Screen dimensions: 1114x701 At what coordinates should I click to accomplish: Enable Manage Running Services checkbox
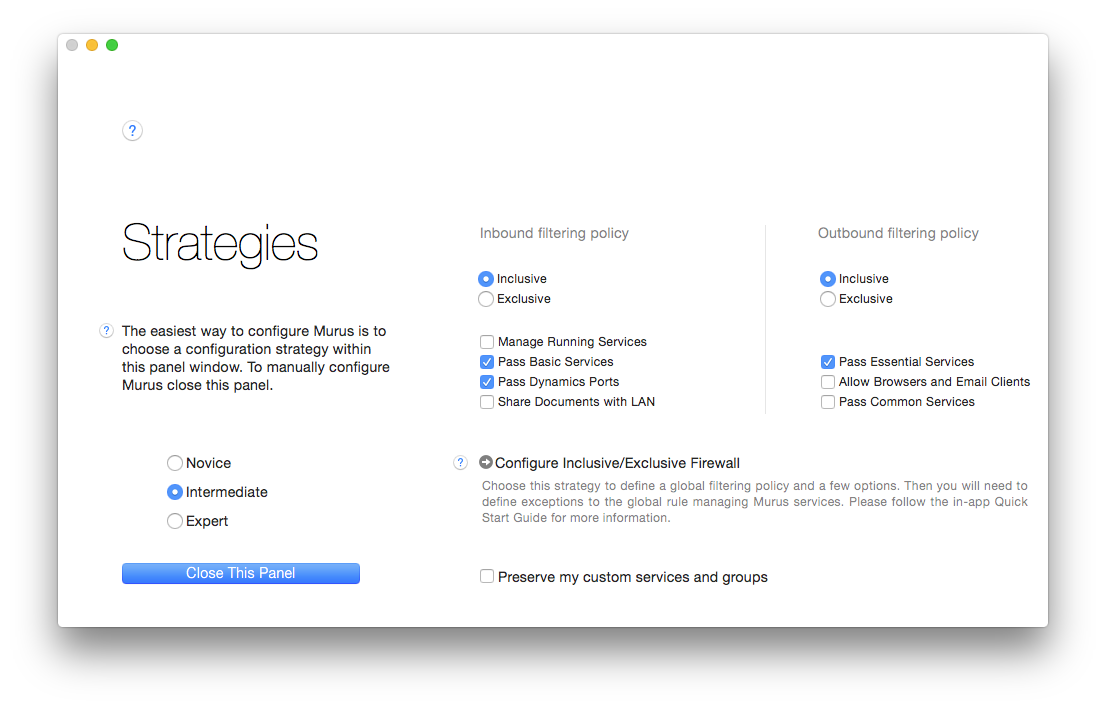487,342
